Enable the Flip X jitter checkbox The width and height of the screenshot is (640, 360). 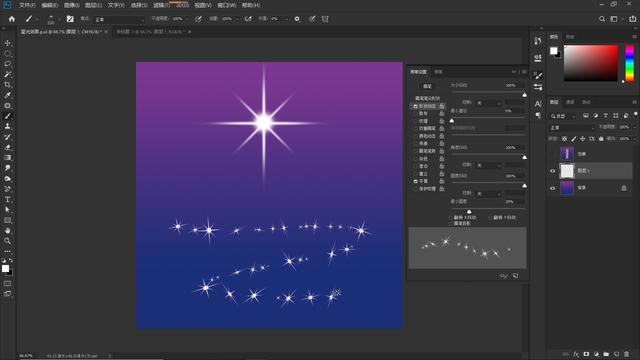tap(452, 218)
